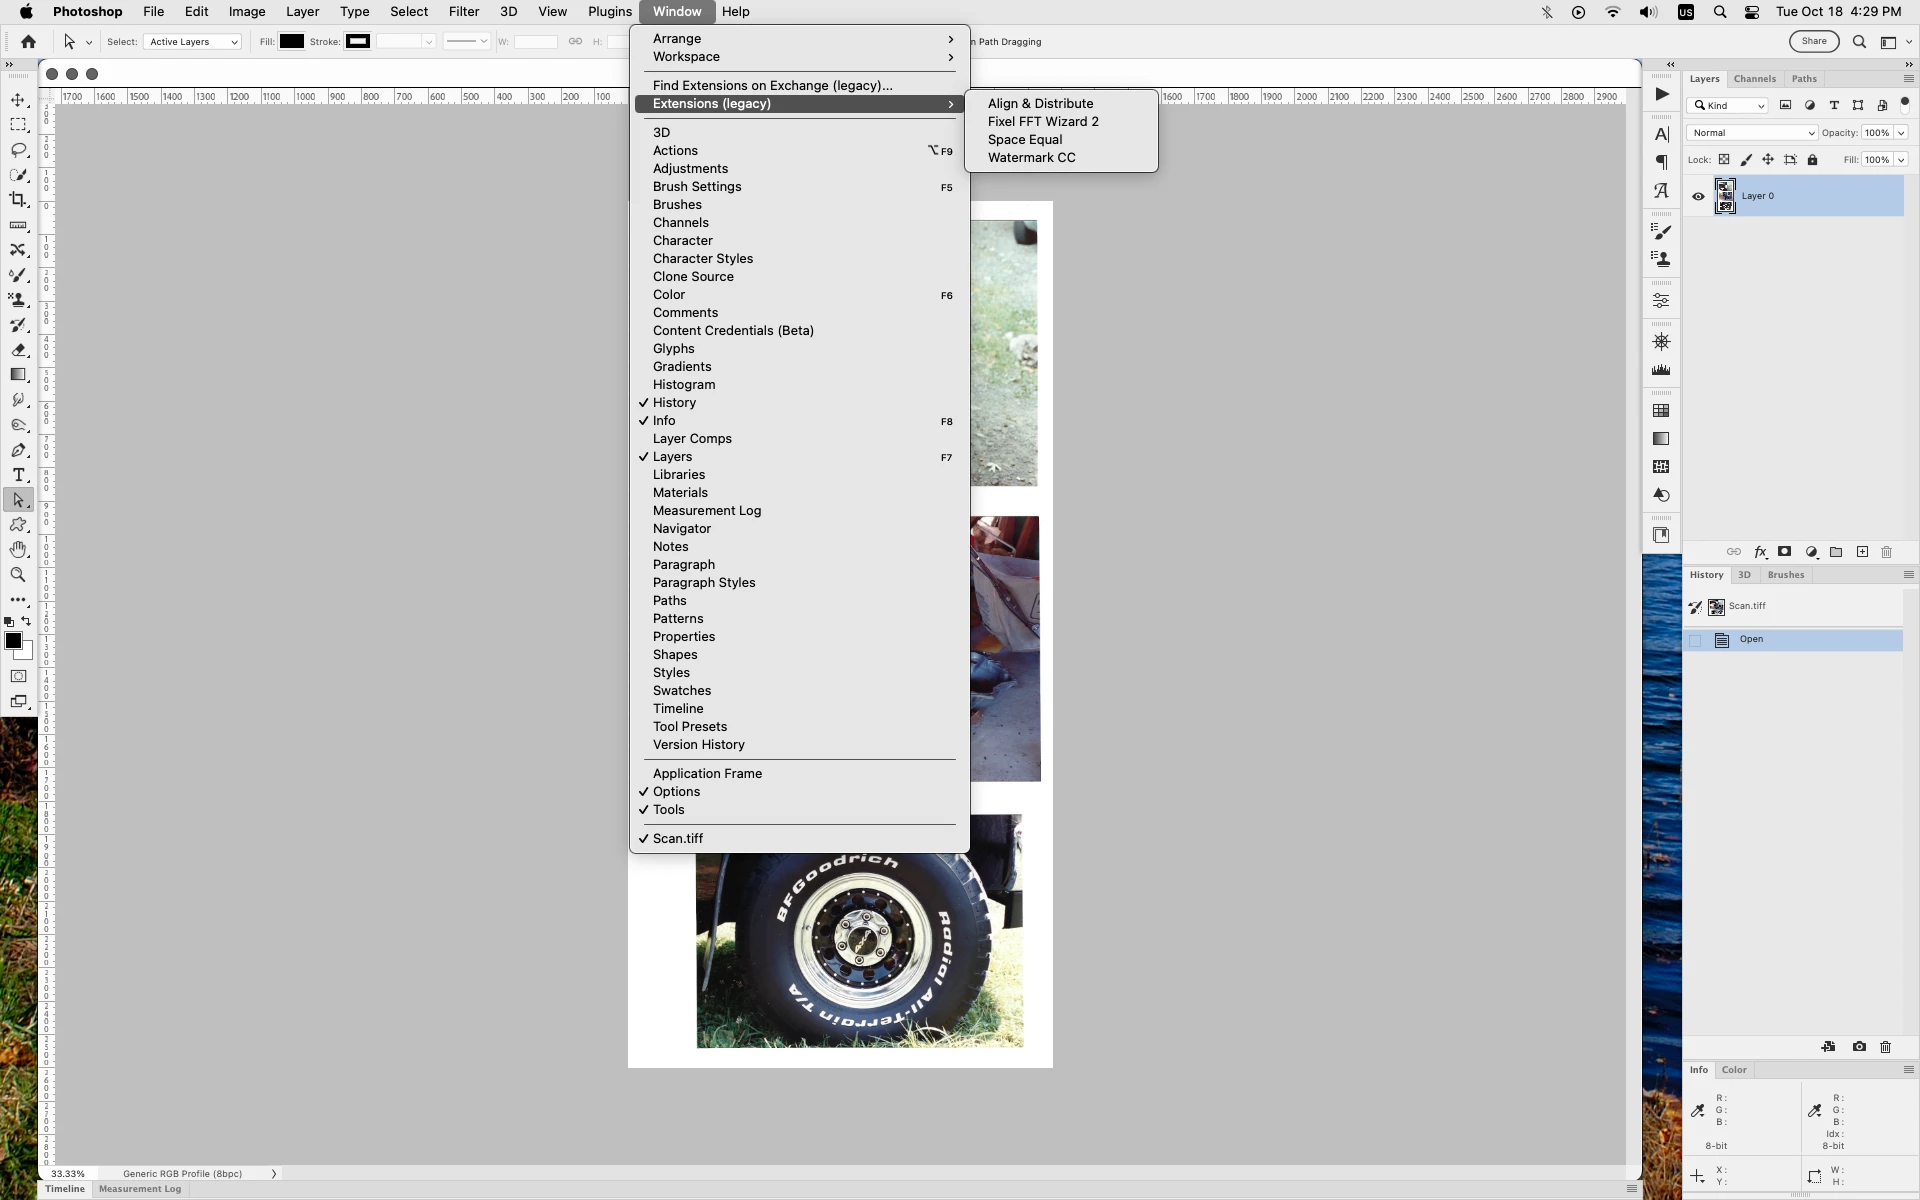Select the Hand tool

pyautogui.click(x=18, y=550)
